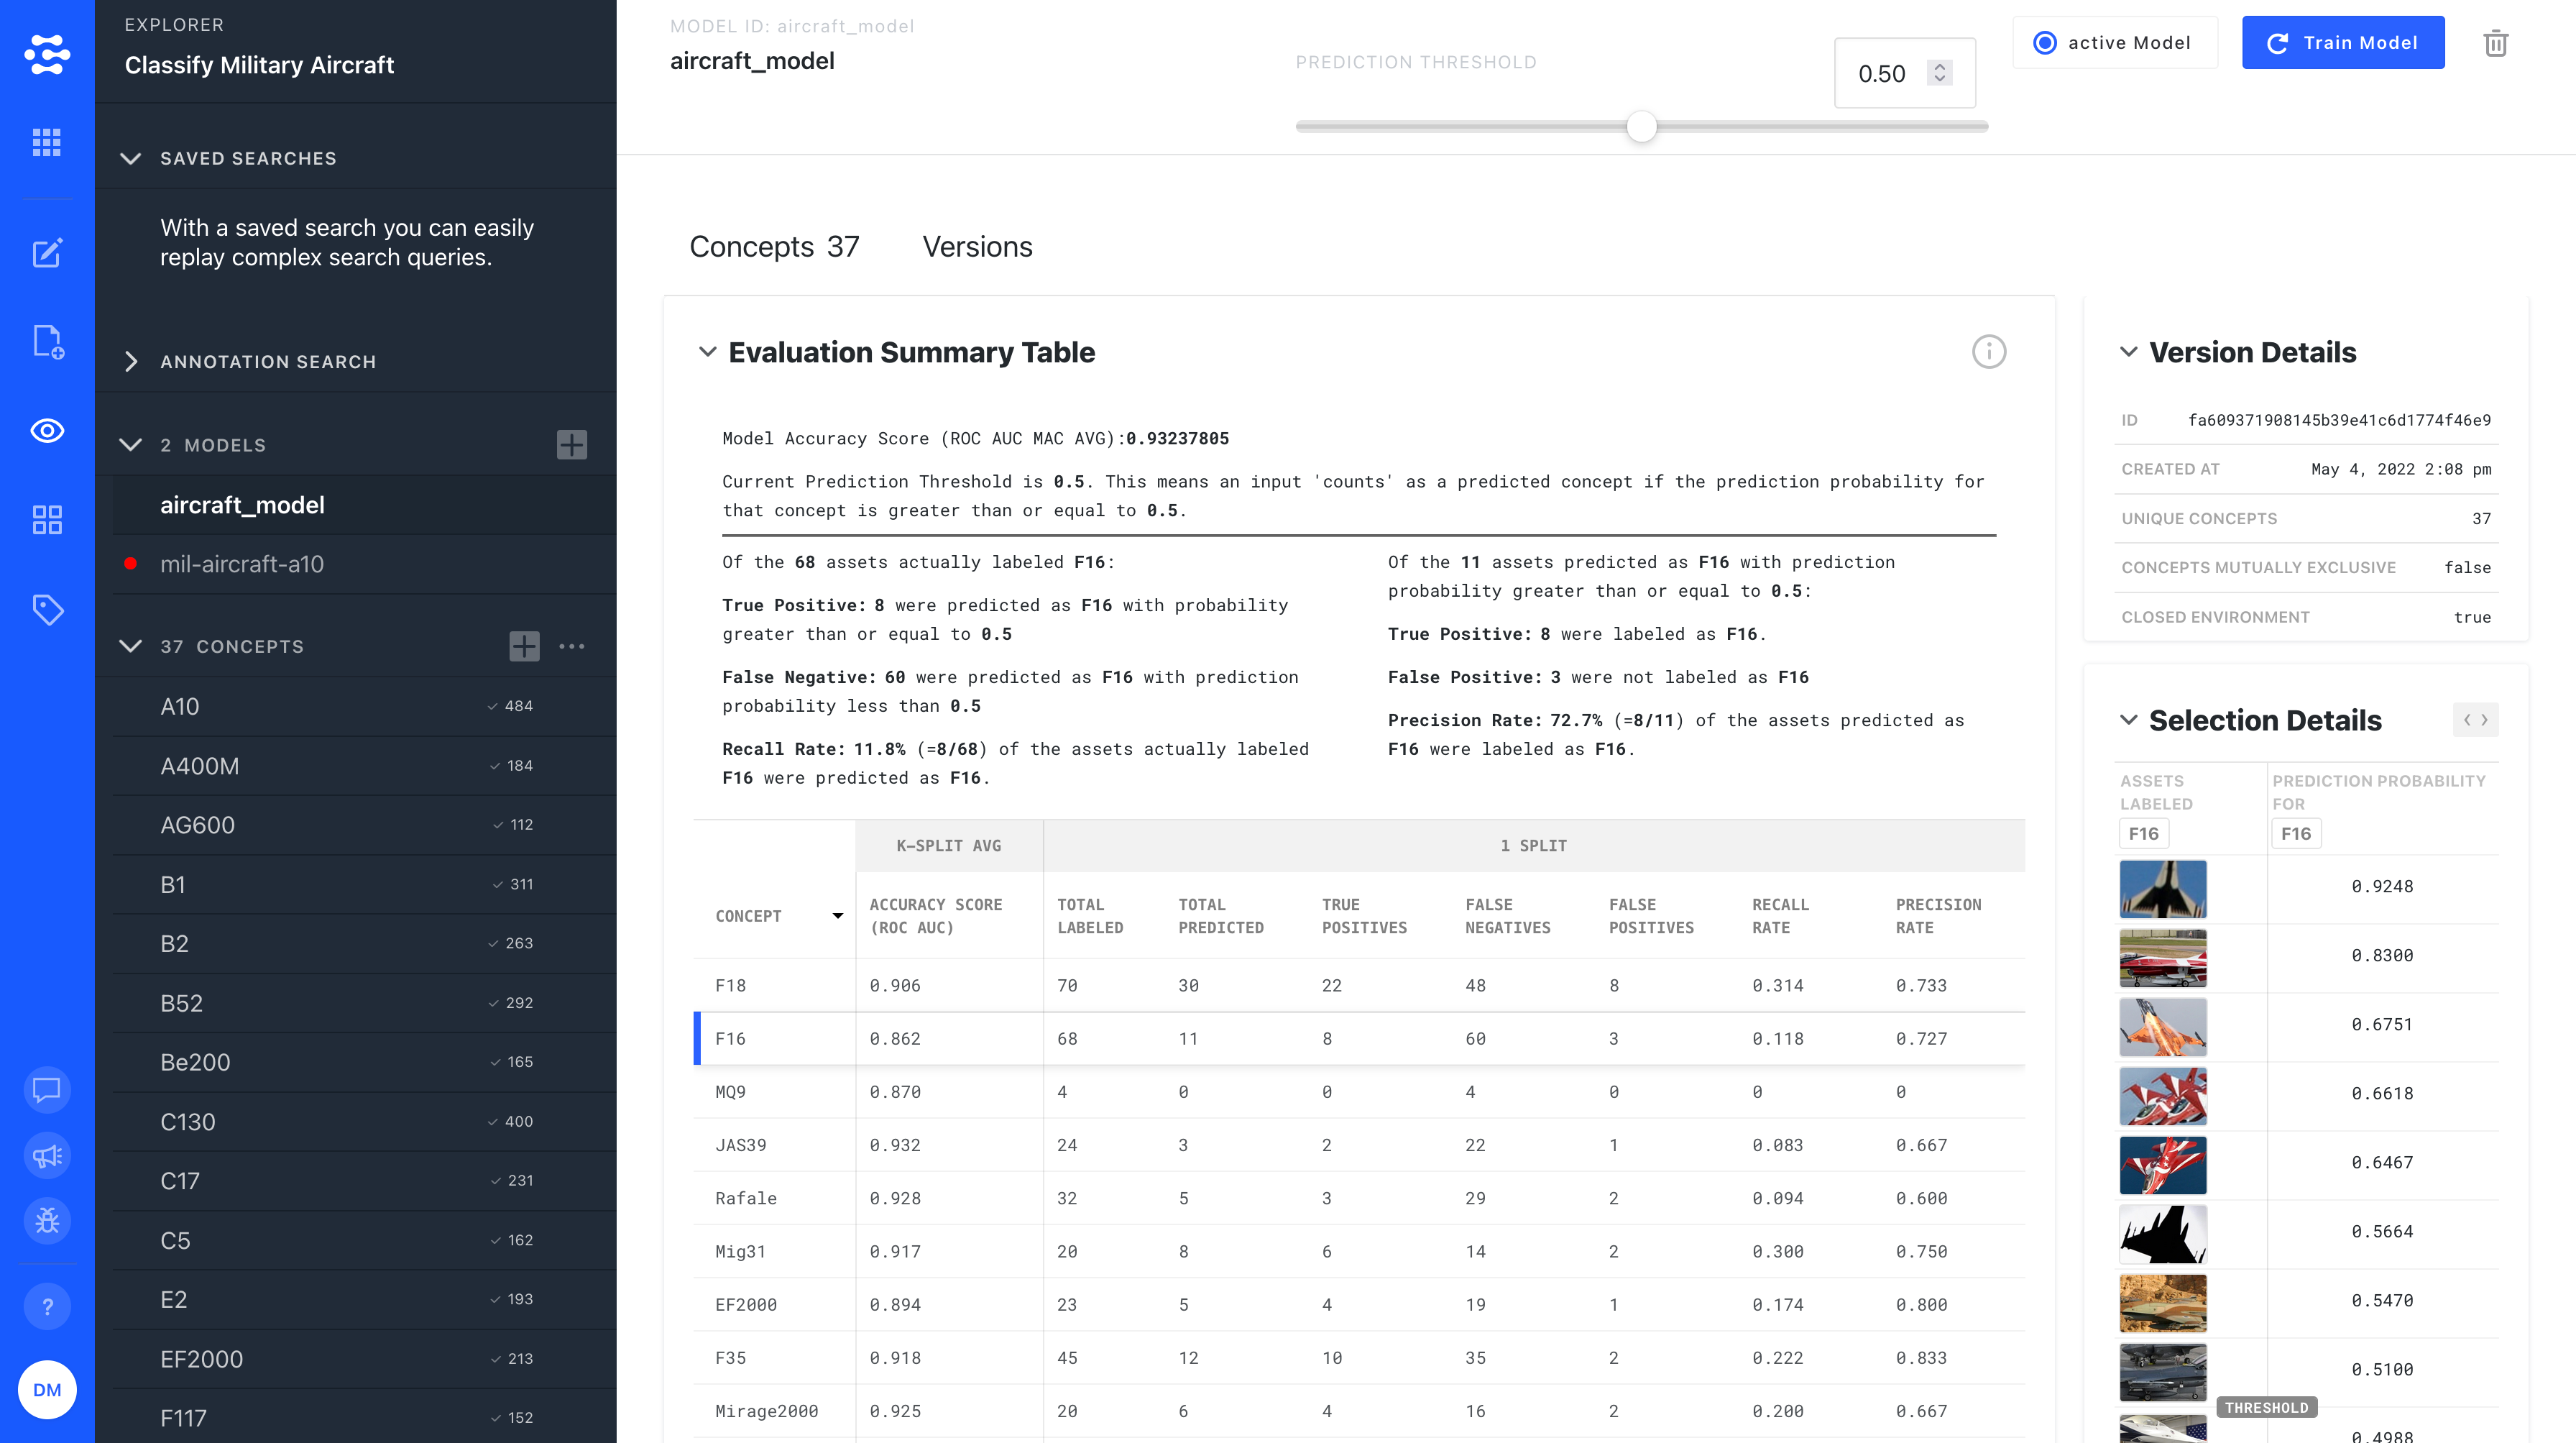Collapse the Version Details panel
This screenshot has height=1443, width=2576.
click(2129, 352)
